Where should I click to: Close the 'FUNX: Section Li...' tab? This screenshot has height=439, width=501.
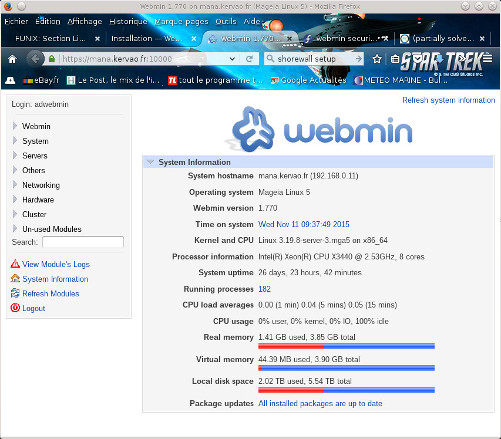pyautogui.click(x=97, y=39)
